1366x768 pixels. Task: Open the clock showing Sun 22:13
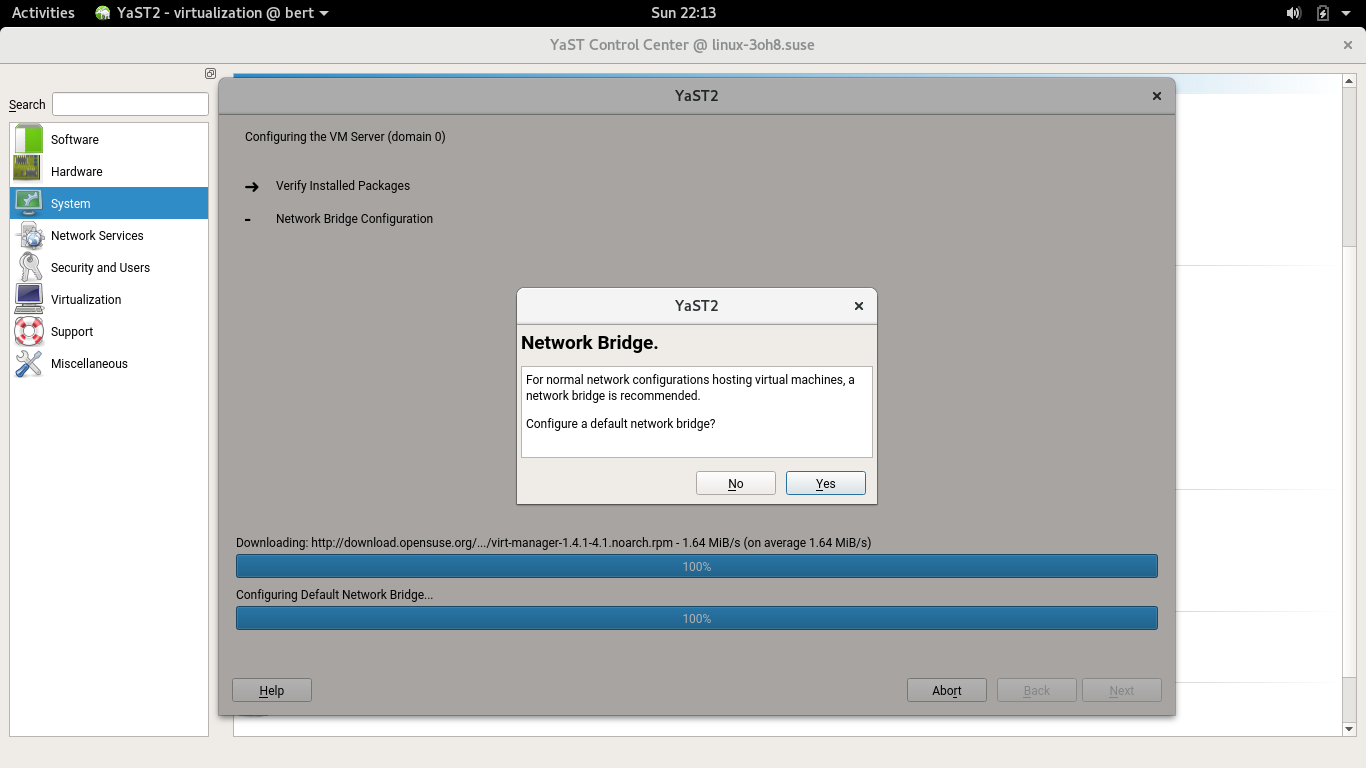coord(683,13)
